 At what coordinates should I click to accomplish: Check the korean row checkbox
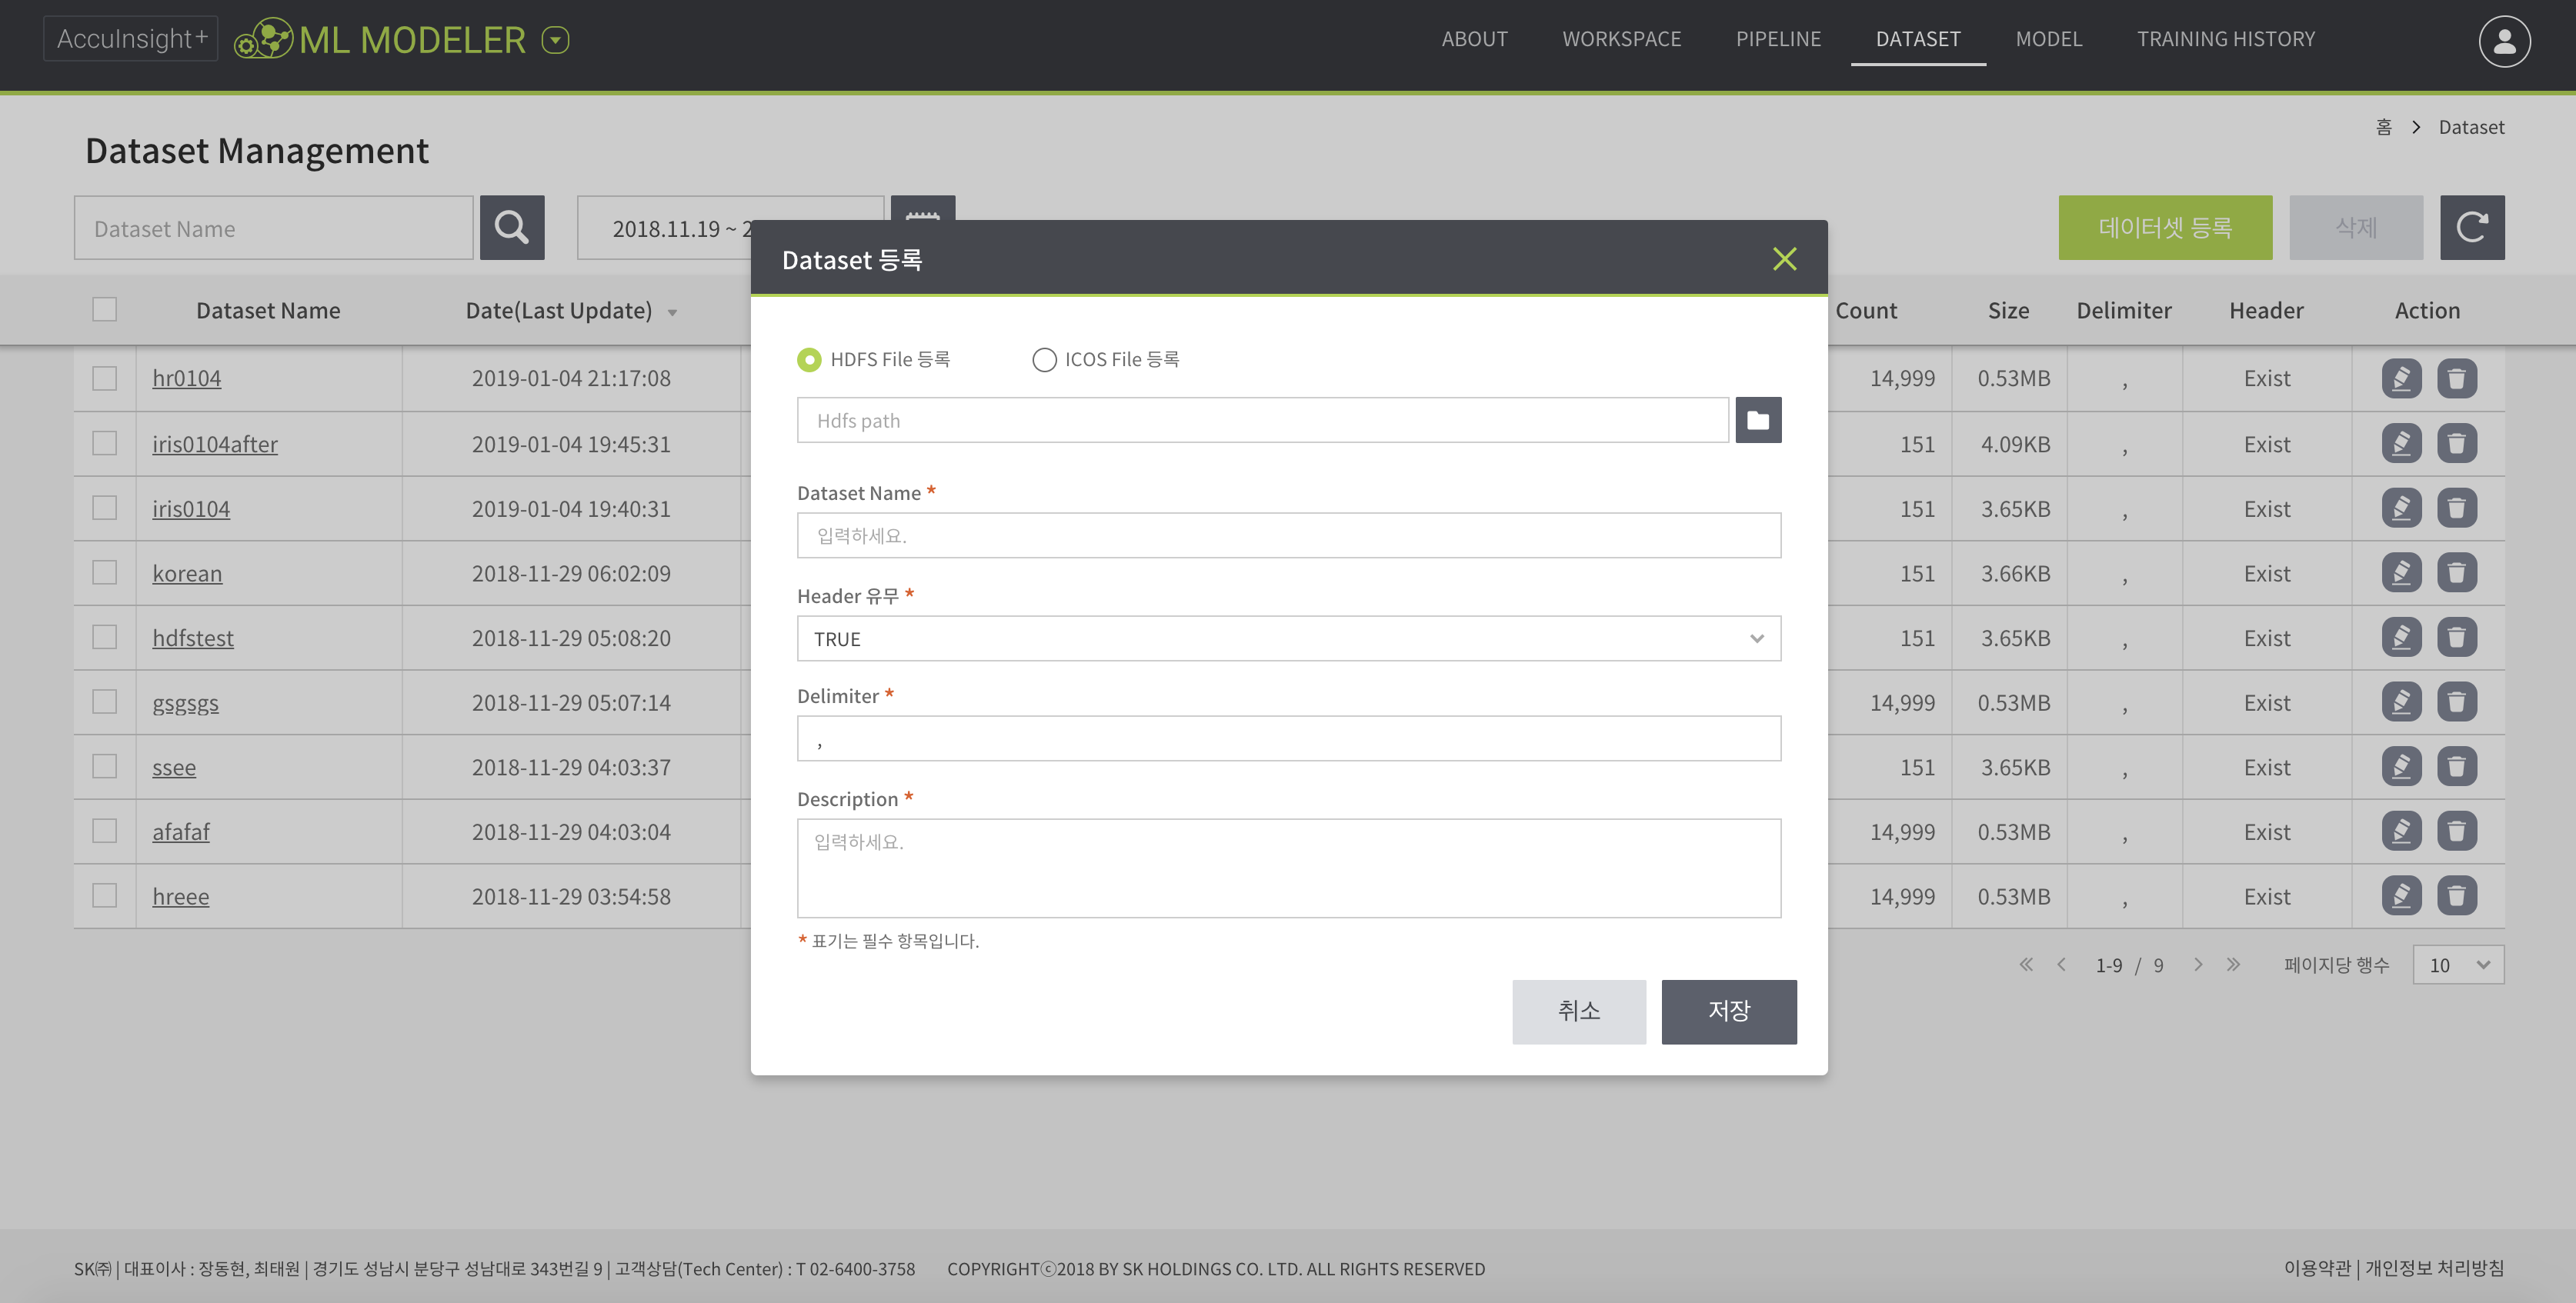104,572
